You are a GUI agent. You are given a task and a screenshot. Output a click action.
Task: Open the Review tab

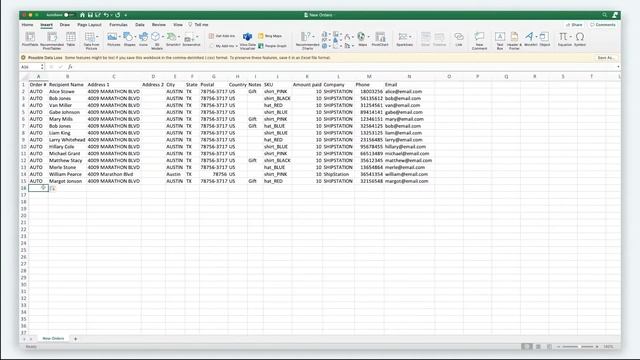159,25
